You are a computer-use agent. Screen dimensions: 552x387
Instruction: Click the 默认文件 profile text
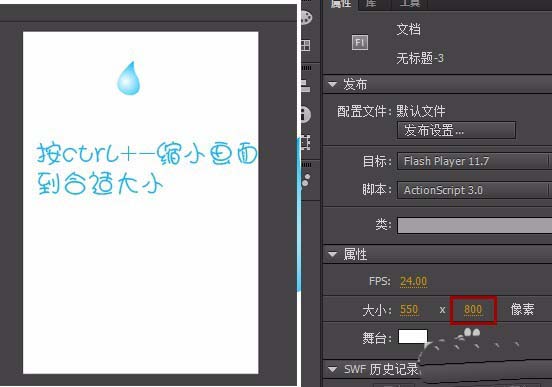421,111
